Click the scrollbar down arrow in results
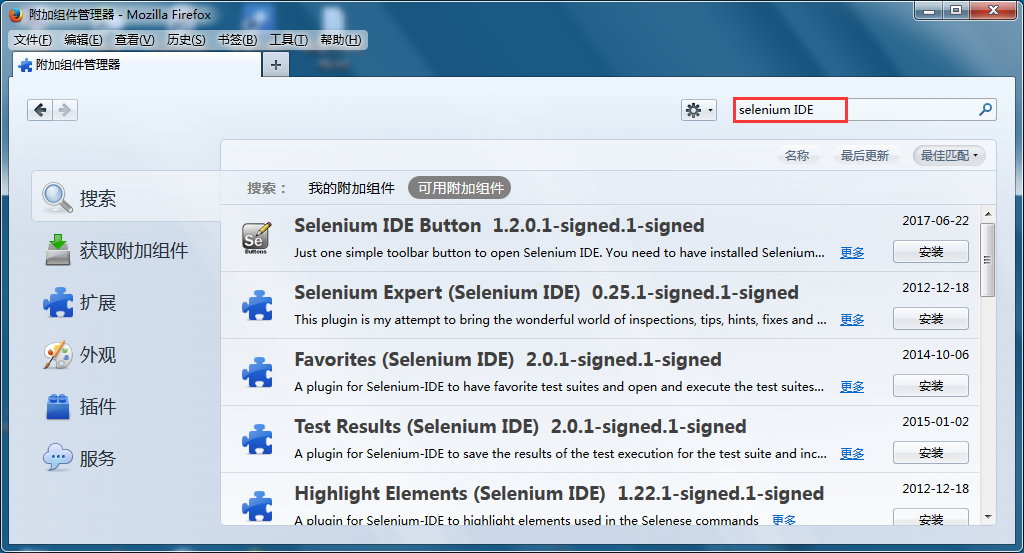This screenshot has width=1024, height=553. tap(987, 516)
